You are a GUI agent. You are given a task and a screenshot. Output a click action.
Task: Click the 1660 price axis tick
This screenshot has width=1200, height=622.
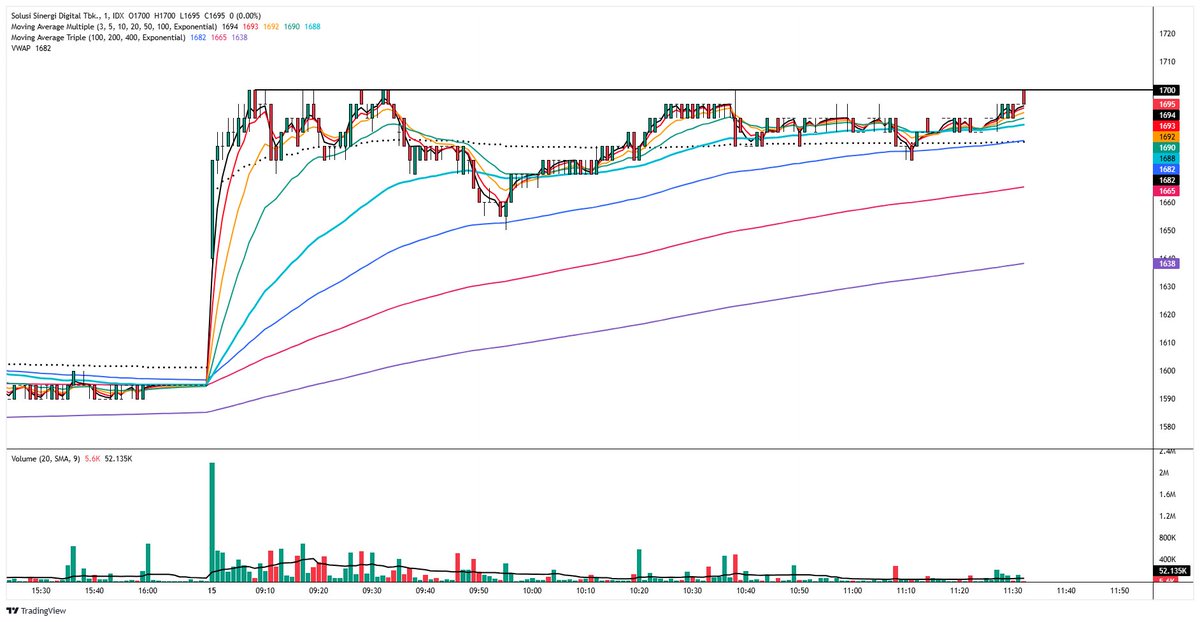(x=1167, y=202)
